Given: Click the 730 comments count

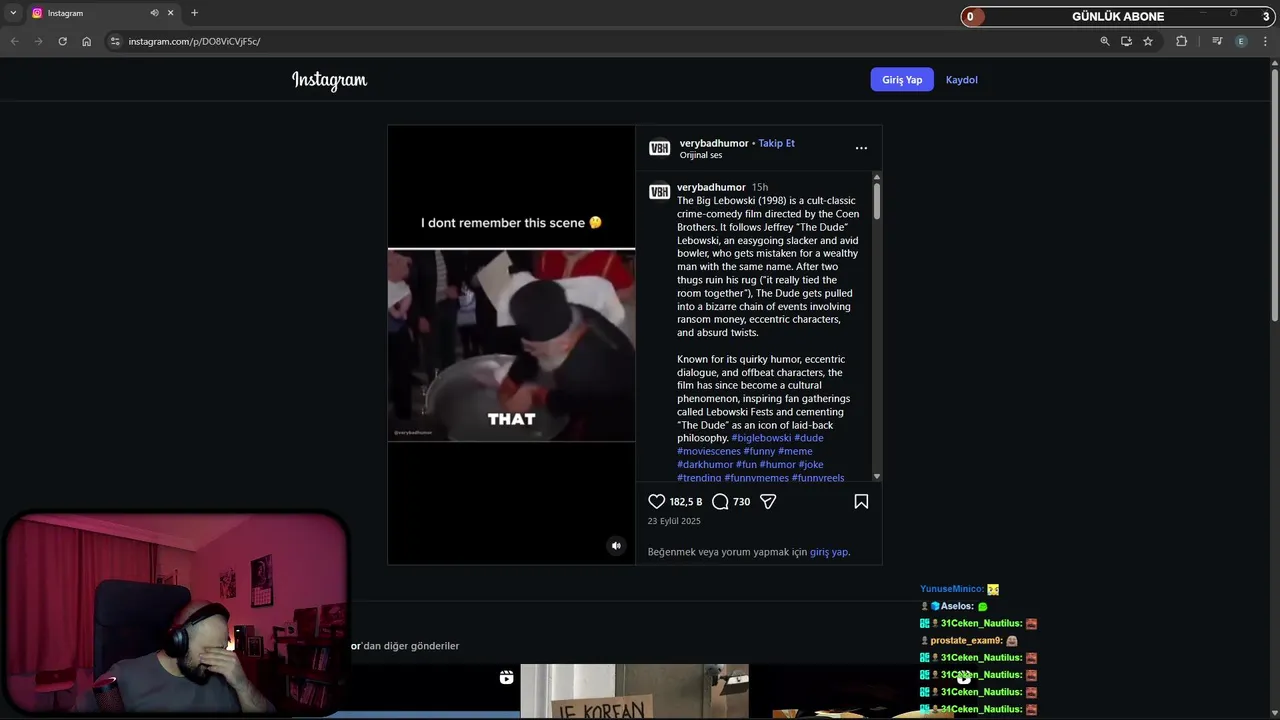Looking at the screenshot, I should [741, 502].
